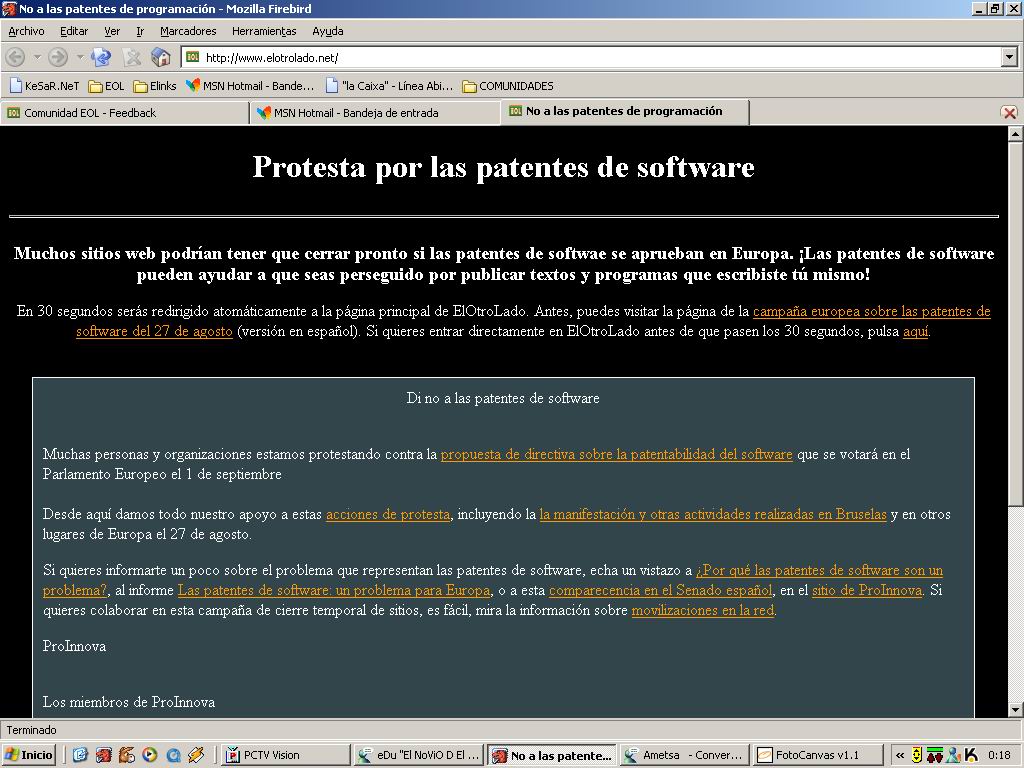Click the 'Terminado' status bar text

[31, 730]
